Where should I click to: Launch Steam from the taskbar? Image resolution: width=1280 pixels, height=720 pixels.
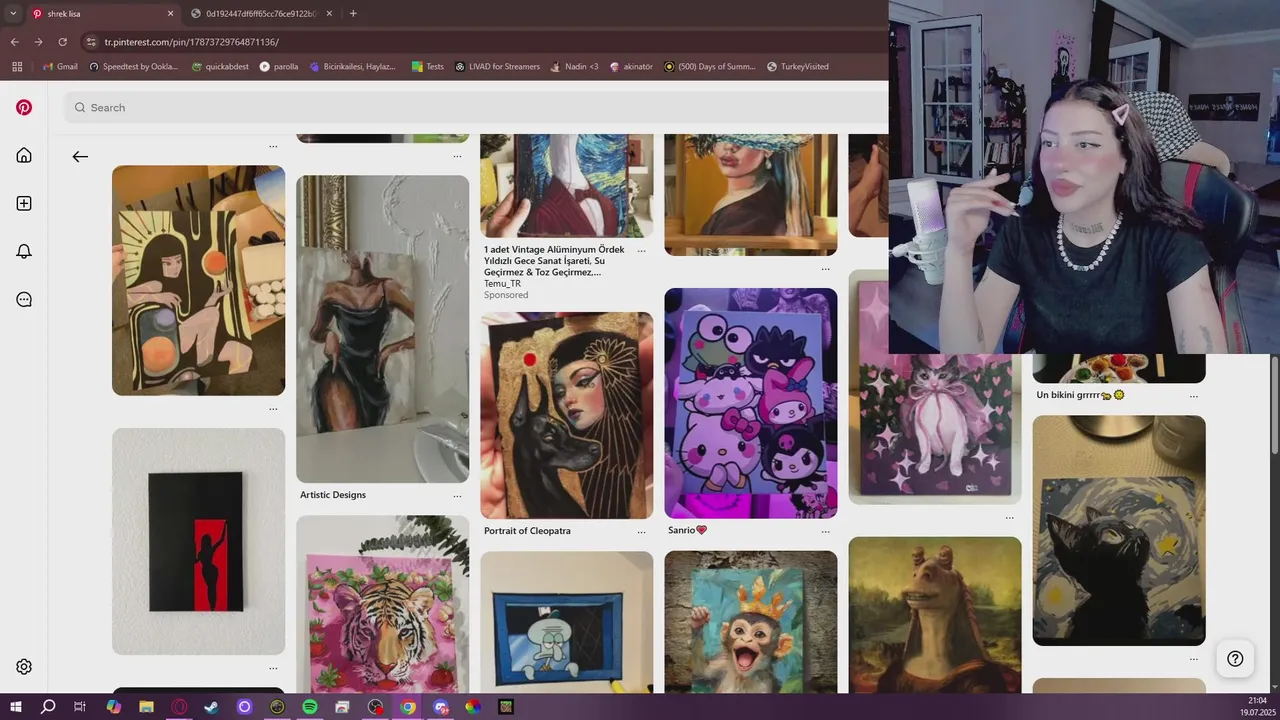[x=212, y=707]
